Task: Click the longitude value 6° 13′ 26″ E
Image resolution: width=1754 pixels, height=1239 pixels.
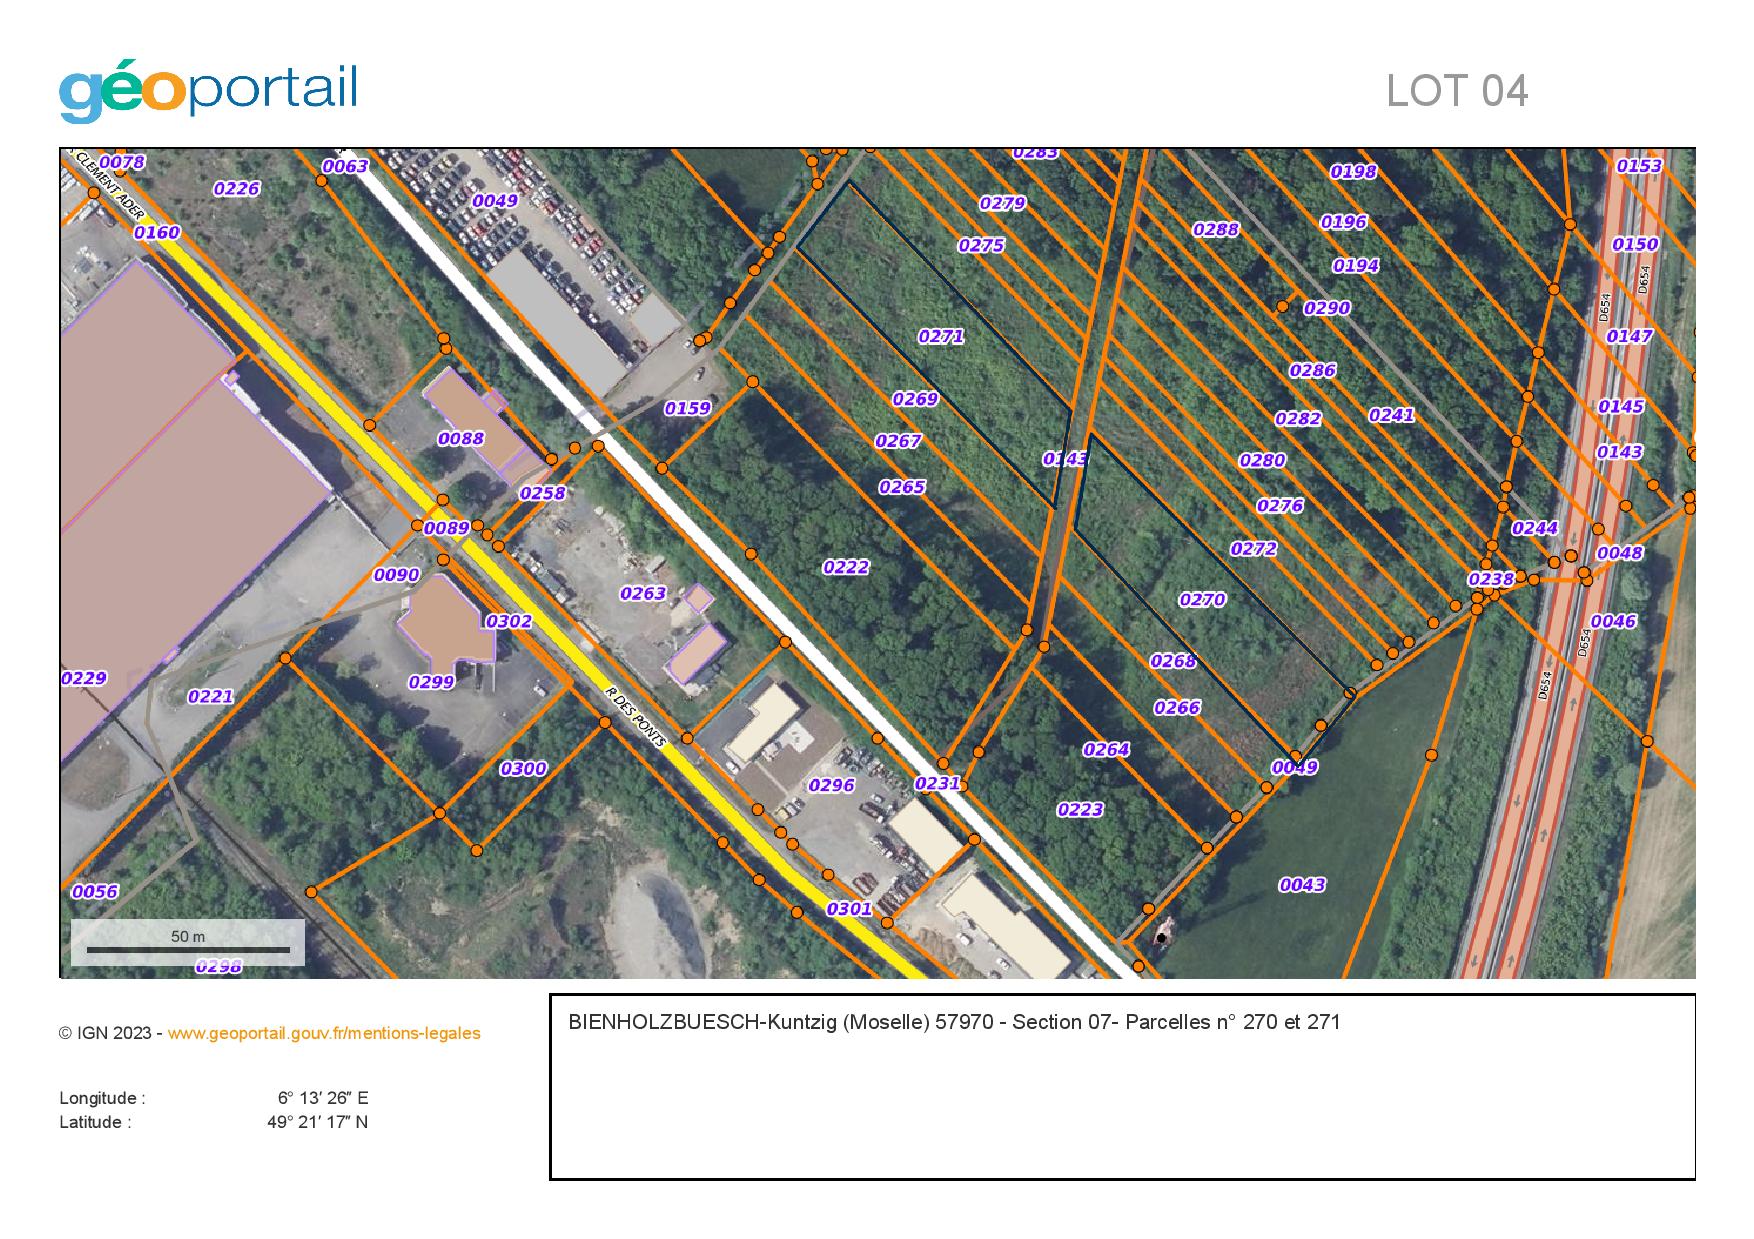Action: click(323, 1098)
